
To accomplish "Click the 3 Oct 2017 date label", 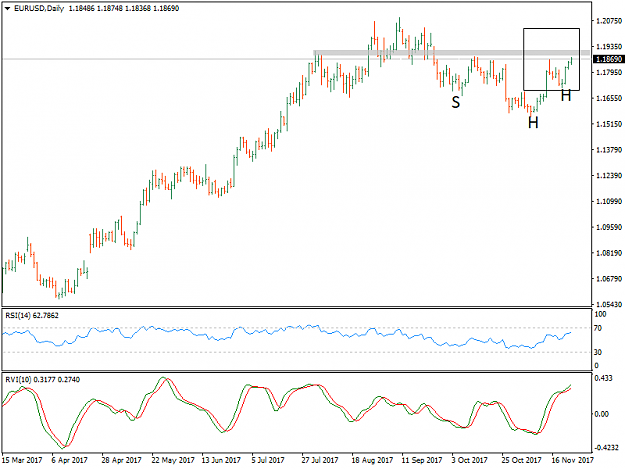I will (470, 461).
